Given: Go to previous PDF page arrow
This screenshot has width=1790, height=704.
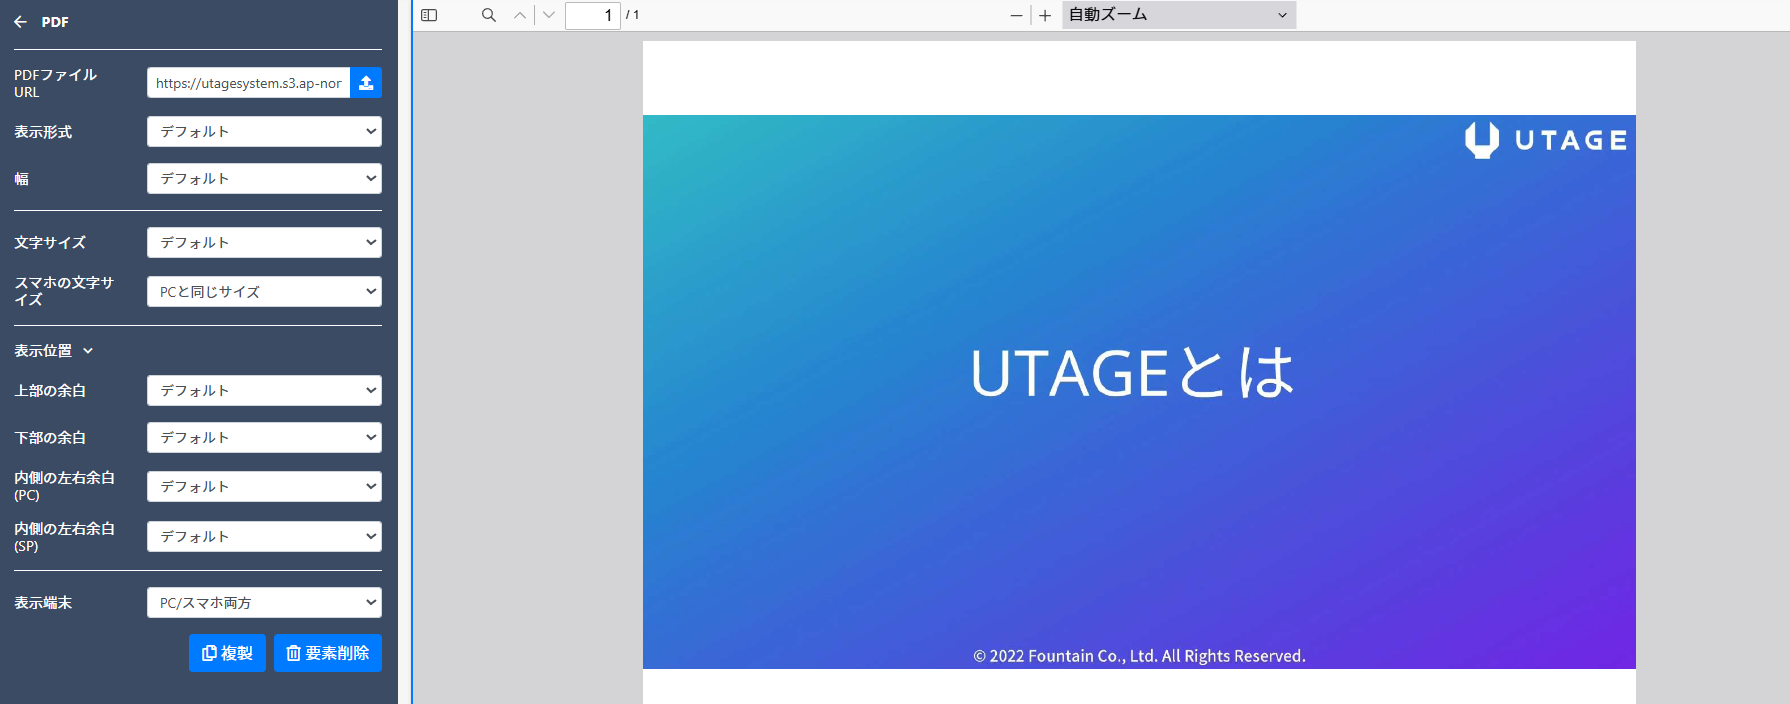Looking at the screenshot, I should click(520, 15).
